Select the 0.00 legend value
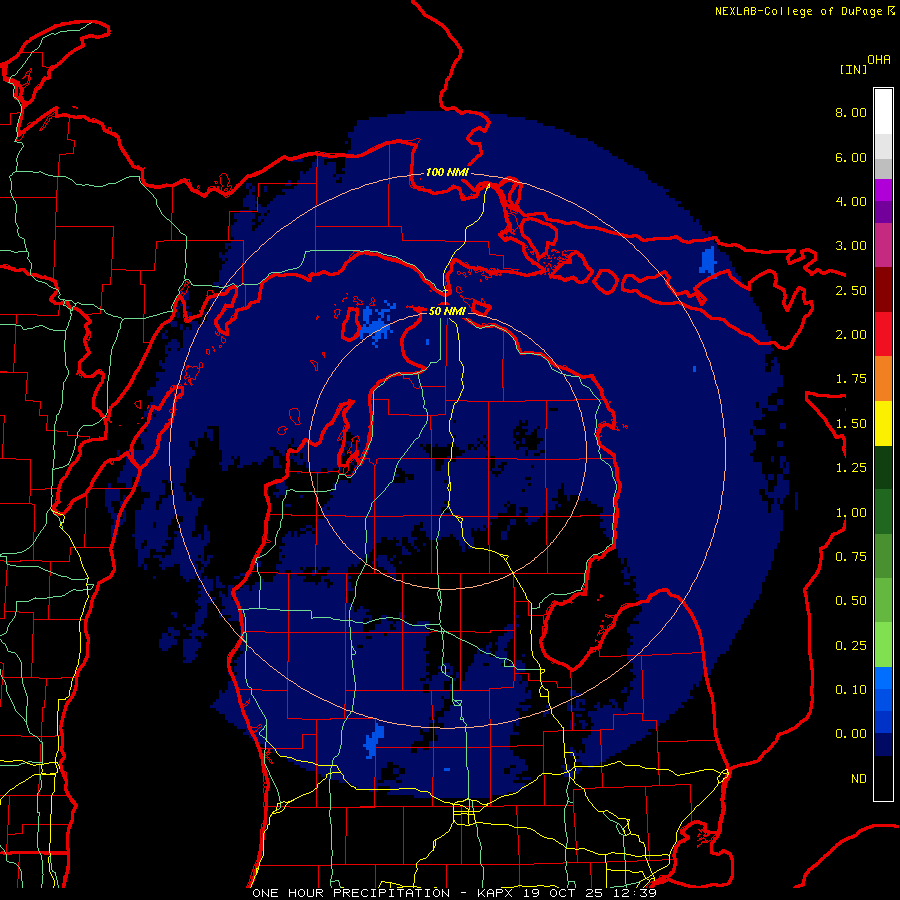Screen dimensions: 900x900 [851, 734]
